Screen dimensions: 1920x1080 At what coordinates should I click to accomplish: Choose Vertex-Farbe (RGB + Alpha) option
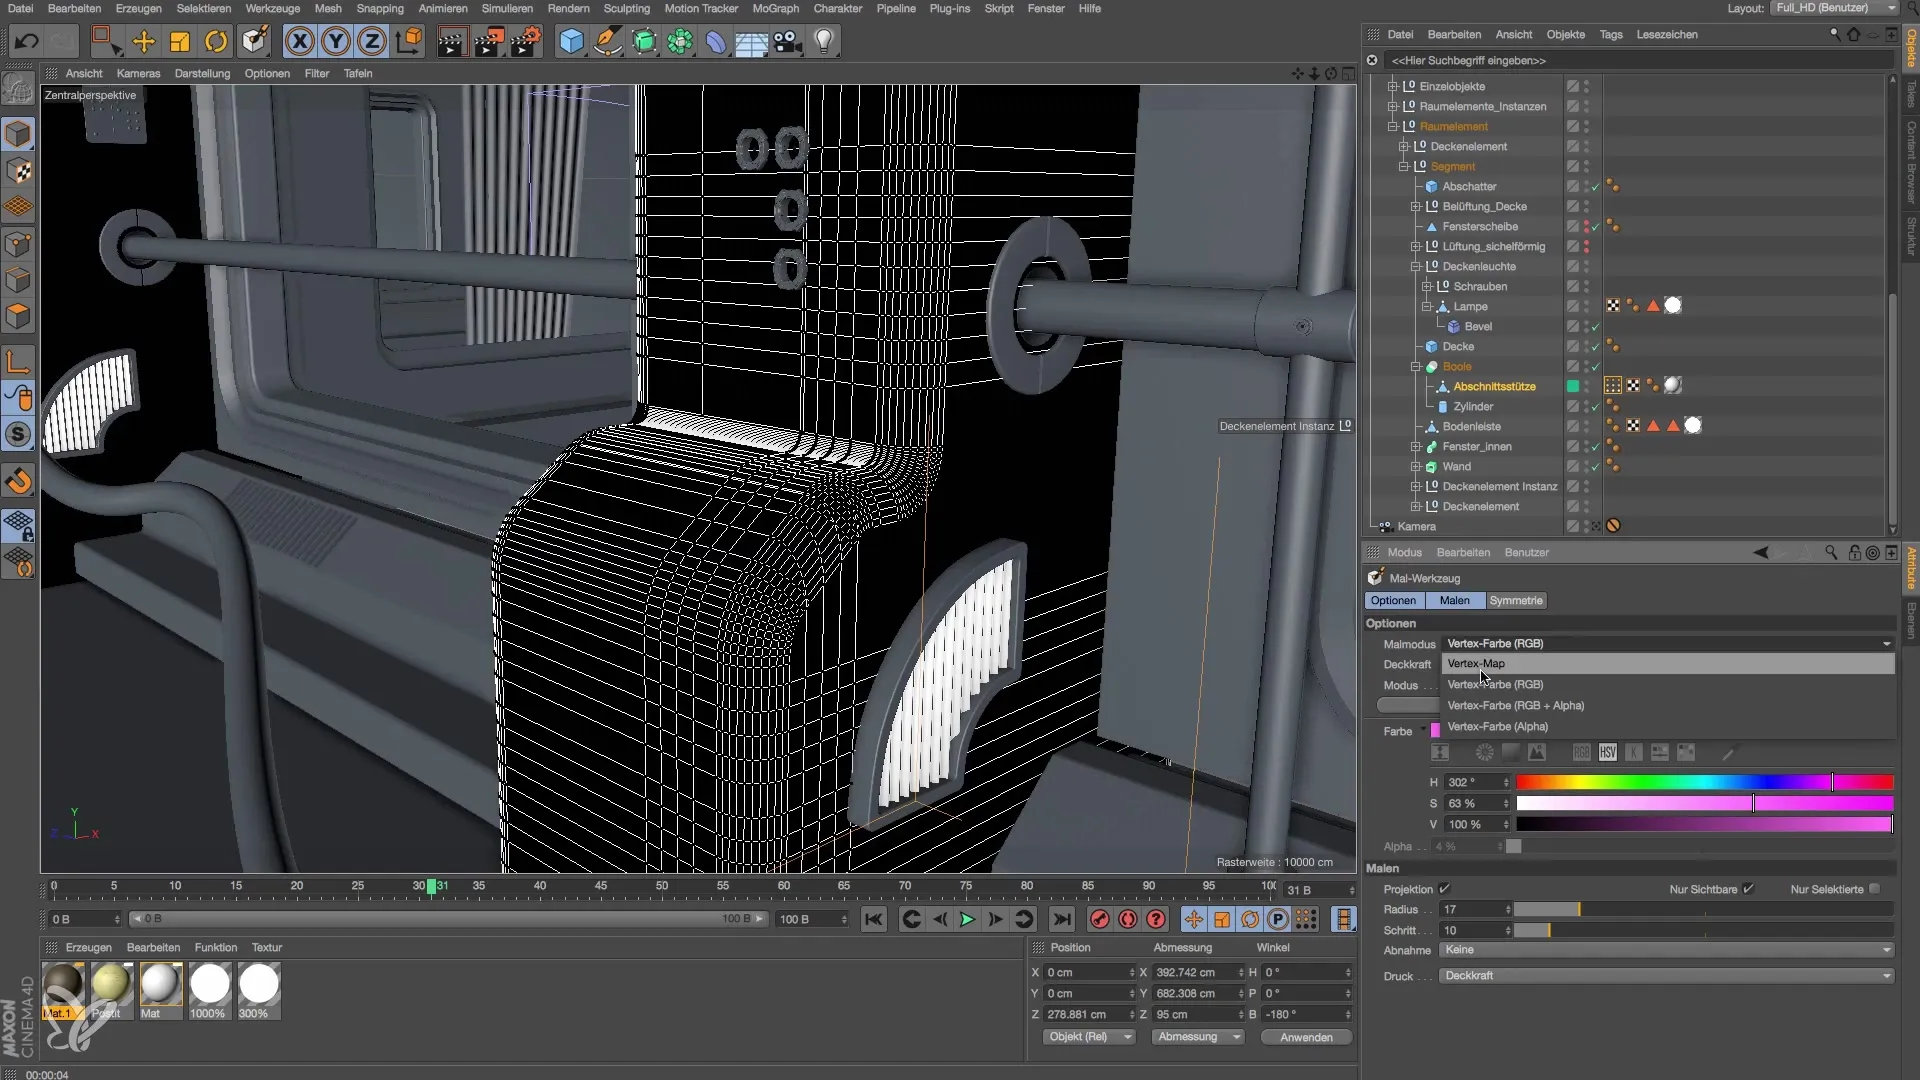pyautogui.click(x=1667, y=705)
